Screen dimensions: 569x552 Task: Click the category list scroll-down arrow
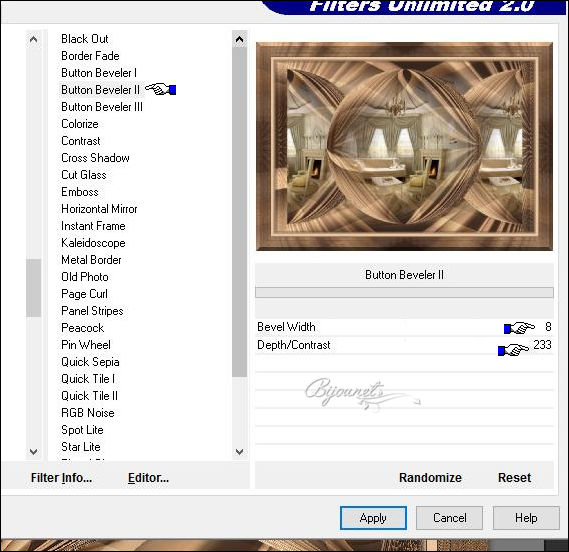pos(33,451)
